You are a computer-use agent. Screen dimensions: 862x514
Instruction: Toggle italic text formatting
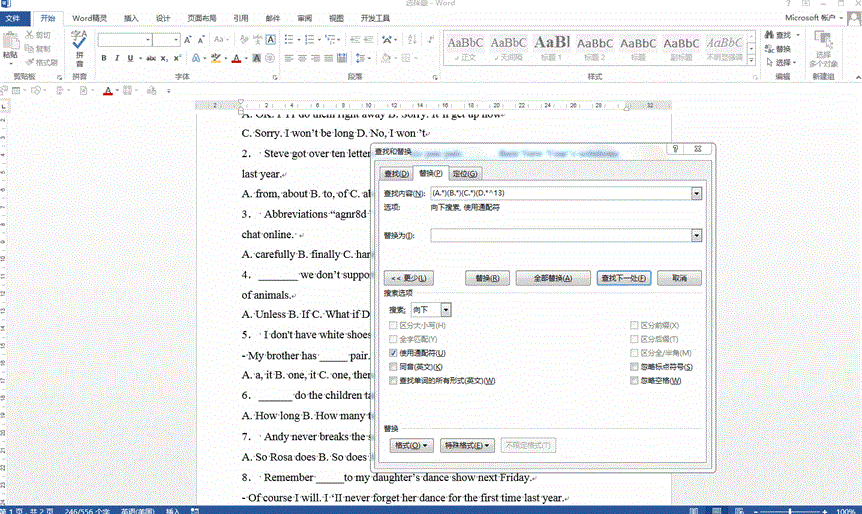pyautogui.click(x=117, y=59)
